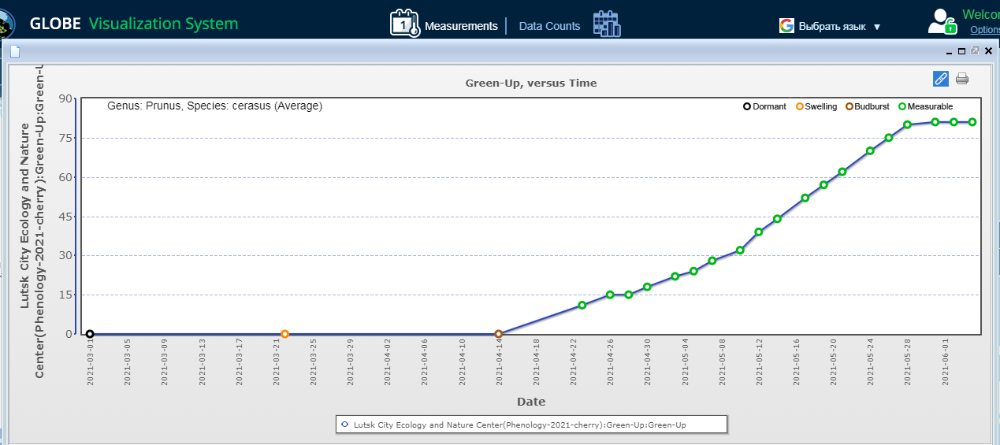Toggle Budburst legend color marker
The width and height of the screenshot is (1000, 445).
(x=850, y=106)
